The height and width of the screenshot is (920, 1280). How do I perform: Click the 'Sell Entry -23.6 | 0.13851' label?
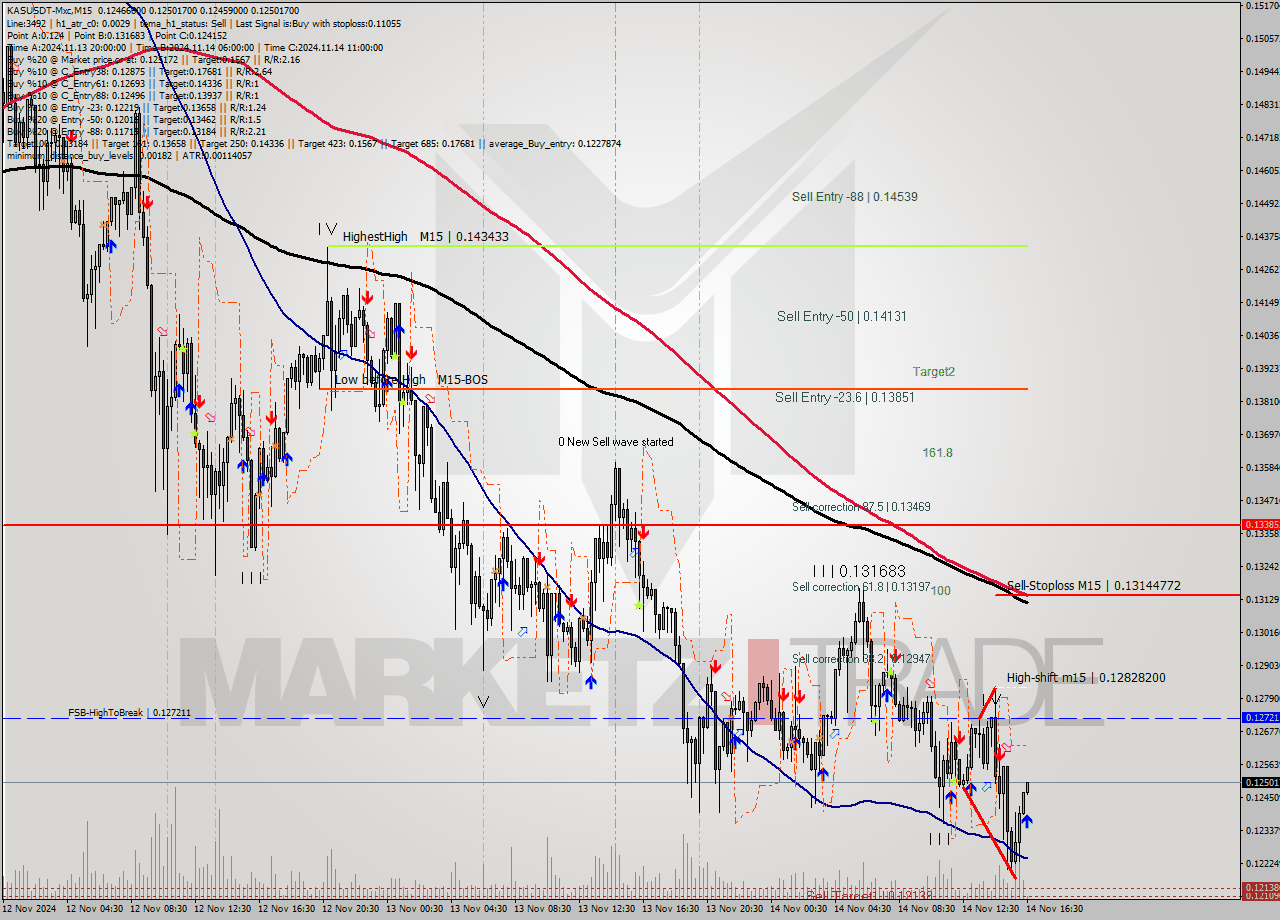845,397
